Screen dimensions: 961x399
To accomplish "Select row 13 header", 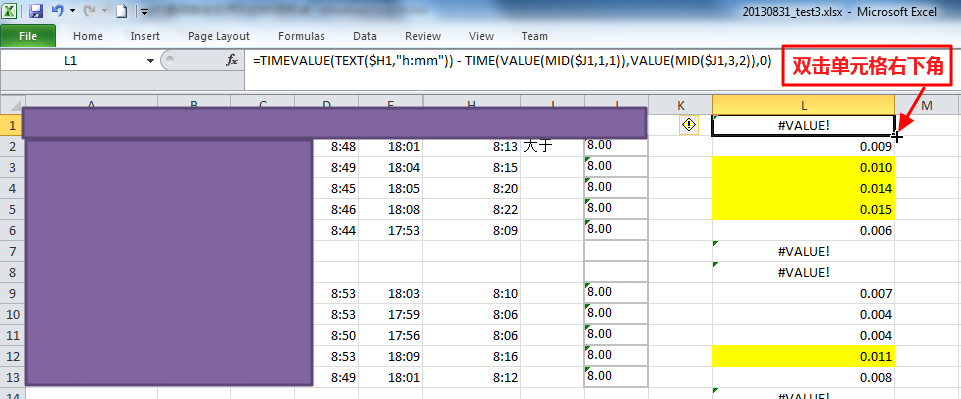I will [12, 376].
